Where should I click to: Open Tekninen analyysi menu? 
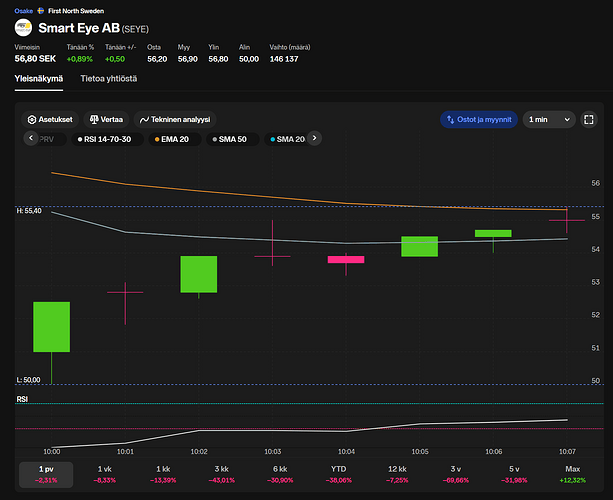click(175, 120)
